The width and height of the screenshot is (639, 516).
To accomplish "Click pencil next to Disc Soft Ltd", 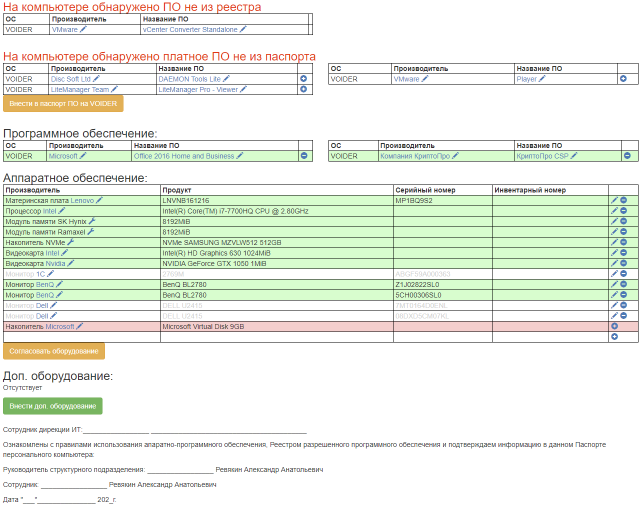I will click(x=96, y=79).
